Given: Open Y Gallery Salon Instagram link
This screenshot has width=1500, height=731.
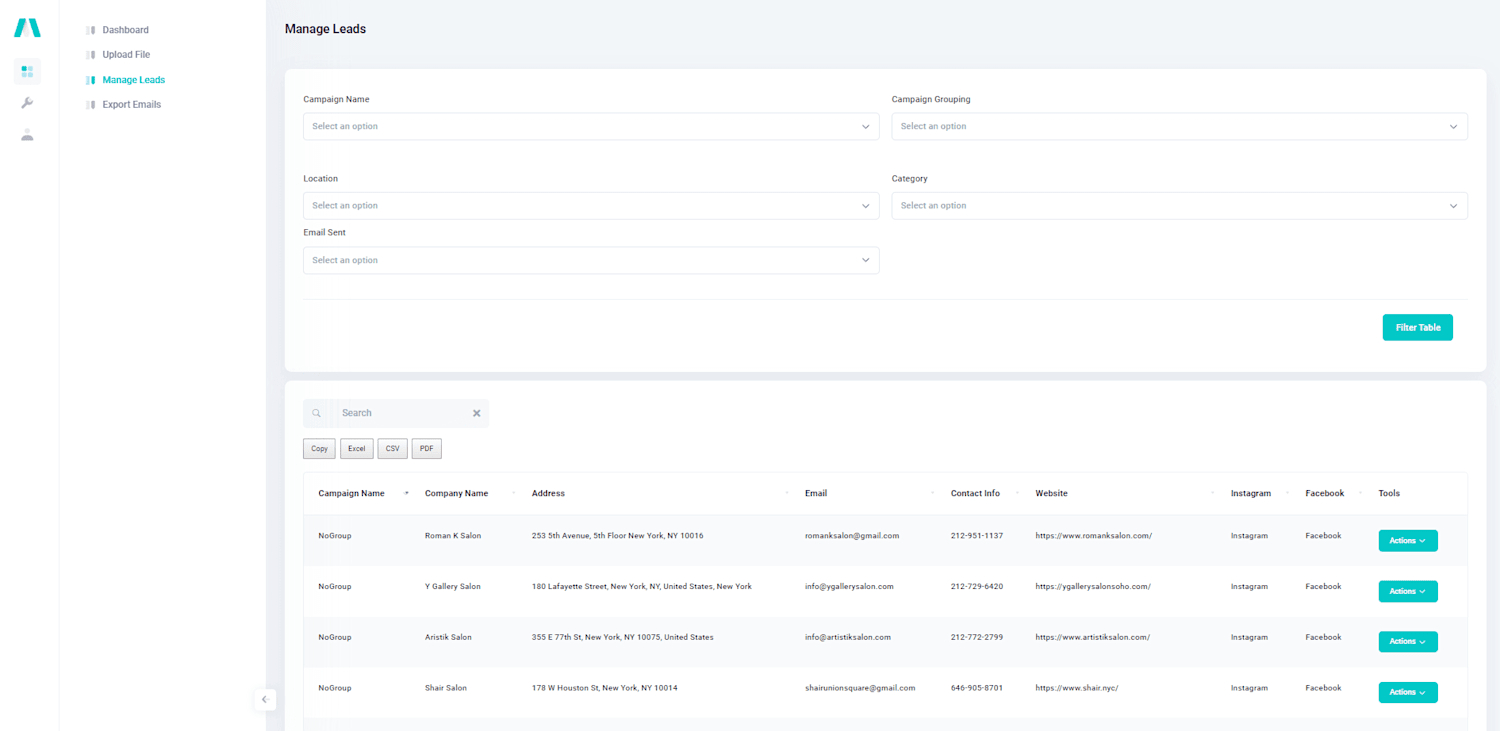Looking at the screenshot, I should (1249, 586).
